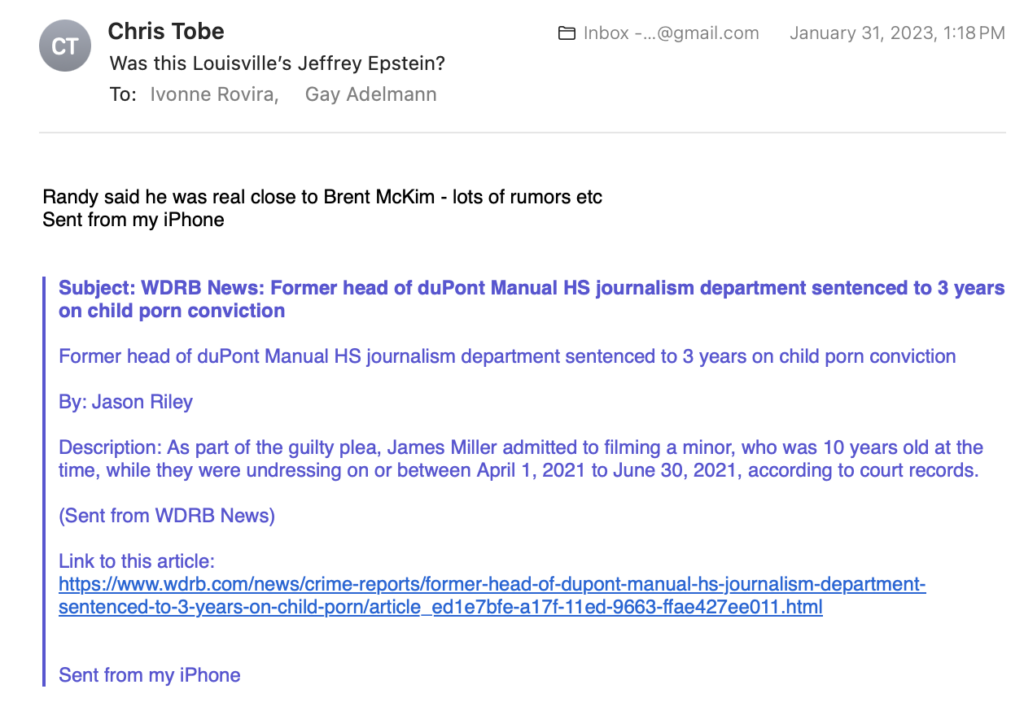
Task: Click the Description paragraph about James Miller
Action: tap(520, 458)
